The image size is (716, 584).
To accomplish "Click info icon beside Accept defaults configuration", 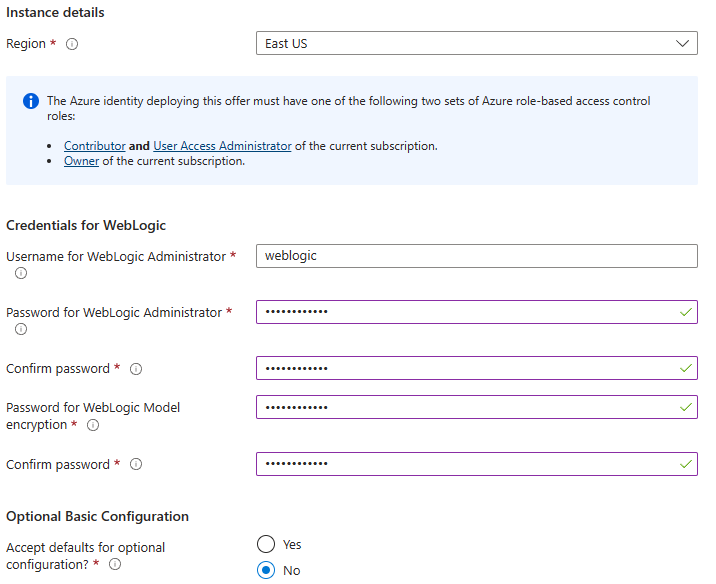I will [x=115, y=565].
